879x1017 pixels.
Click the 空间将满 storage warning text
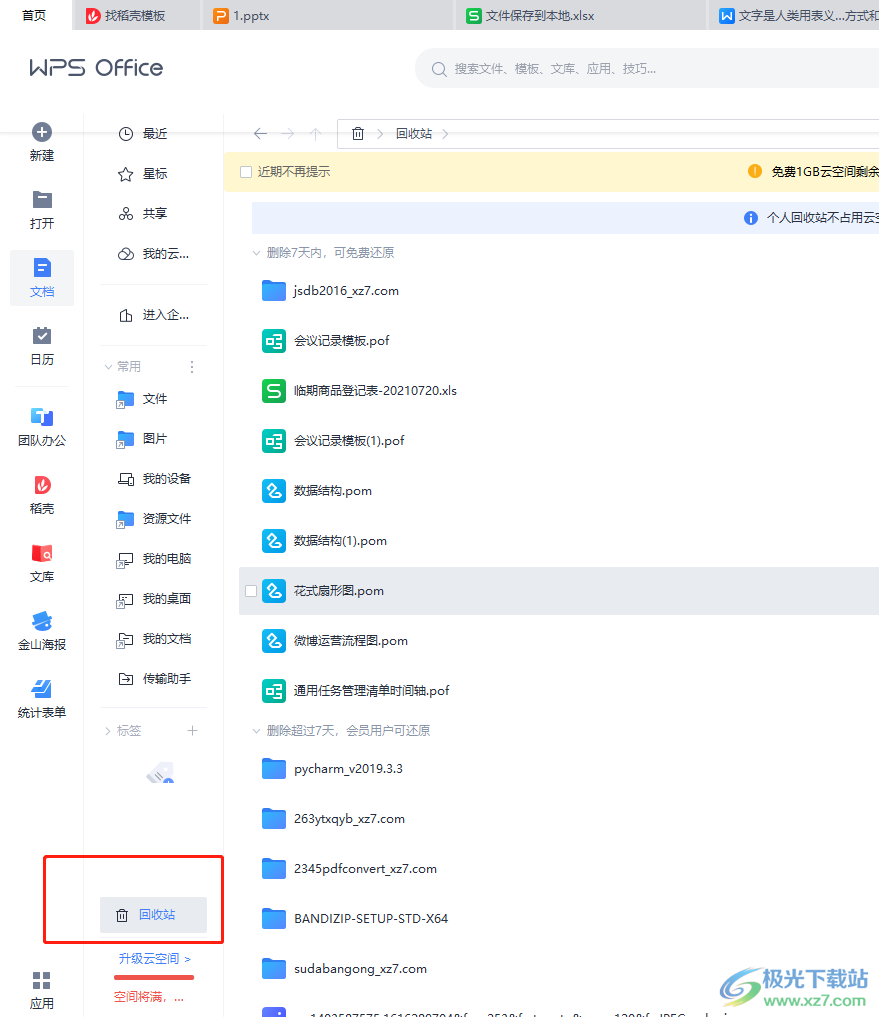tap(149, 997)
